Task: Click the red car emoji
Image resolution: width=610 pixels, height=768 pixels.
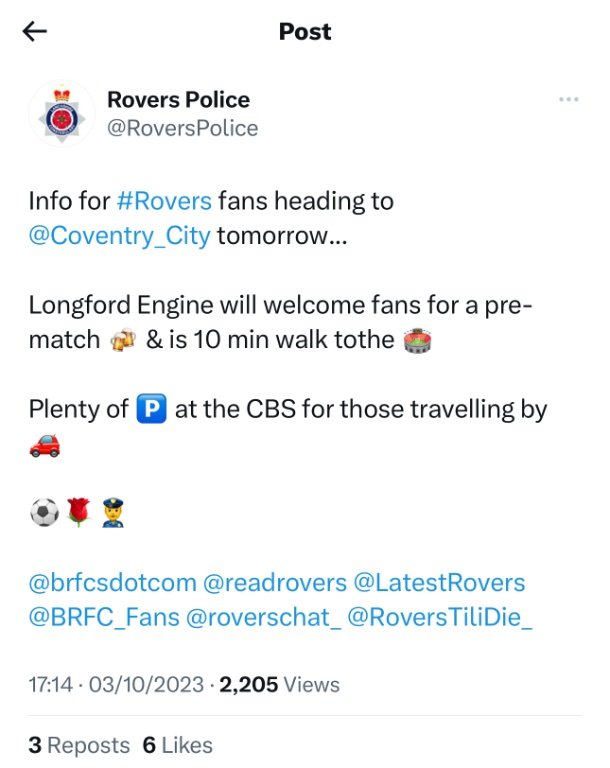Action: click(45, 445)
